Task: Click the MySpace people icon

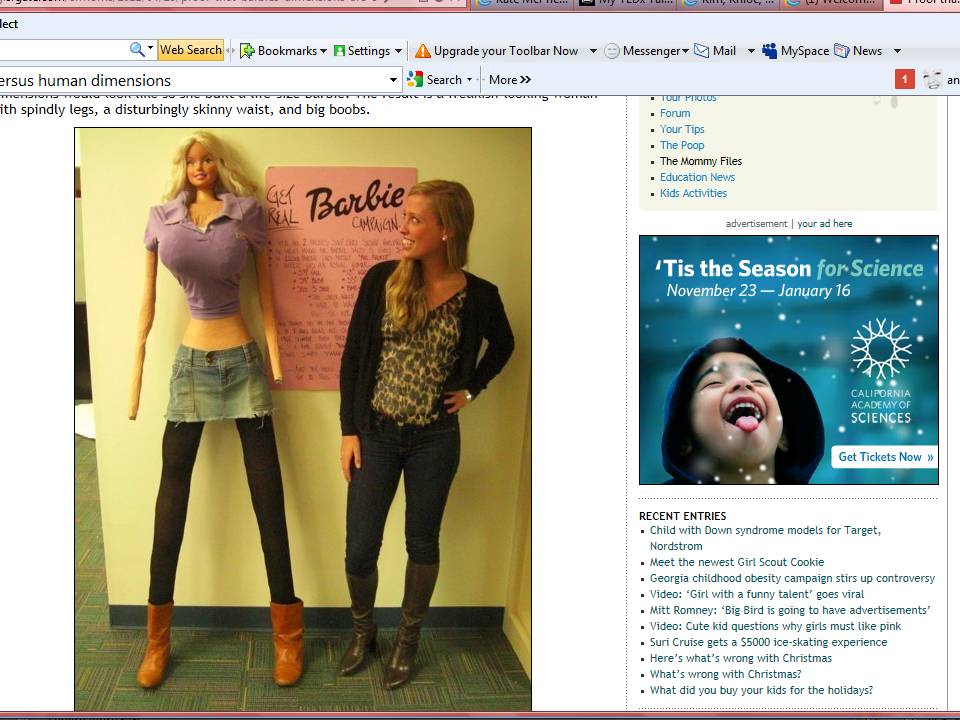Action: coord(770,51)
